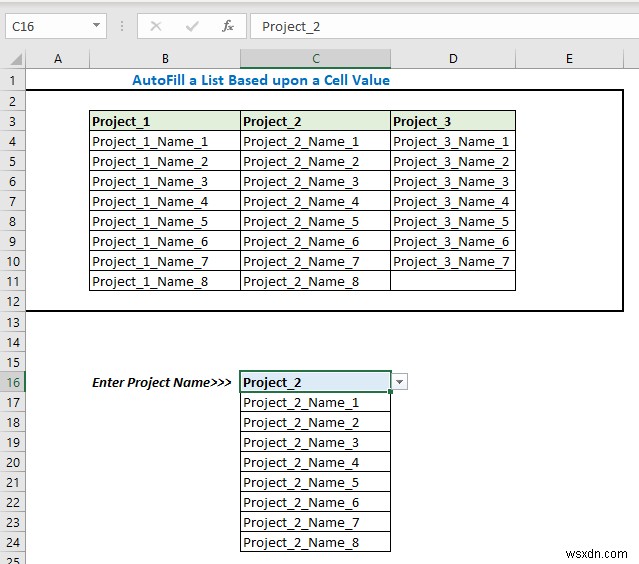Click the Name Box showing C16
The image size is (639, 564).
click(x=56, y=26)
